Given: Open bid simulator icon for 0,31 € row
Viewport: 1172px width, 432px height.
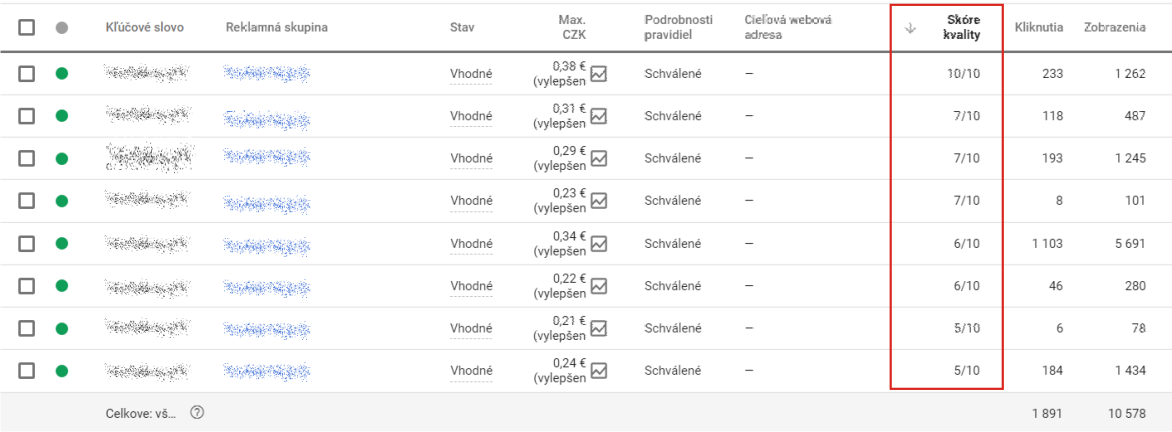Looking at the screenshot, I should click(x=599, y=116).
